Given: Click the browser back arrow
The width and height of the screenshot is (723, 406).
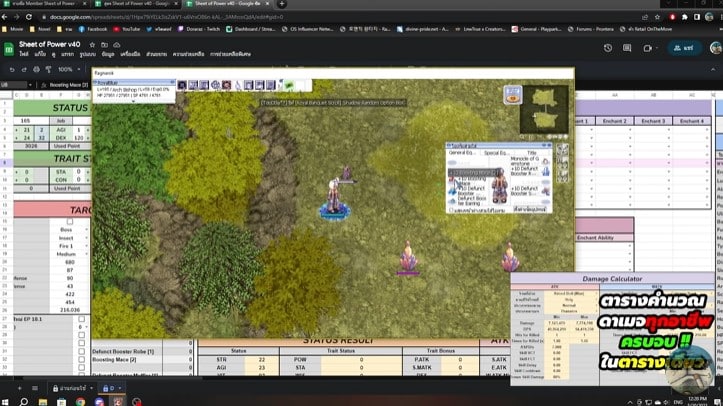Looking at the screenshot, I should coord(5,17).
